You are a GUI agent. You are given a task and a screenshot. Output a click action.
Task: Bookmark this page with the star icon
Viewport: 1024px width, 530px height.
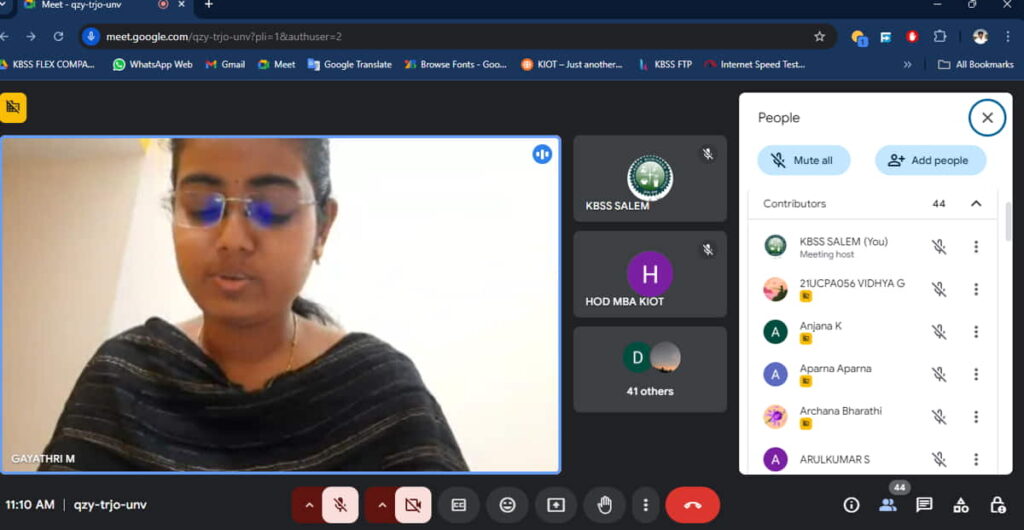820,37
